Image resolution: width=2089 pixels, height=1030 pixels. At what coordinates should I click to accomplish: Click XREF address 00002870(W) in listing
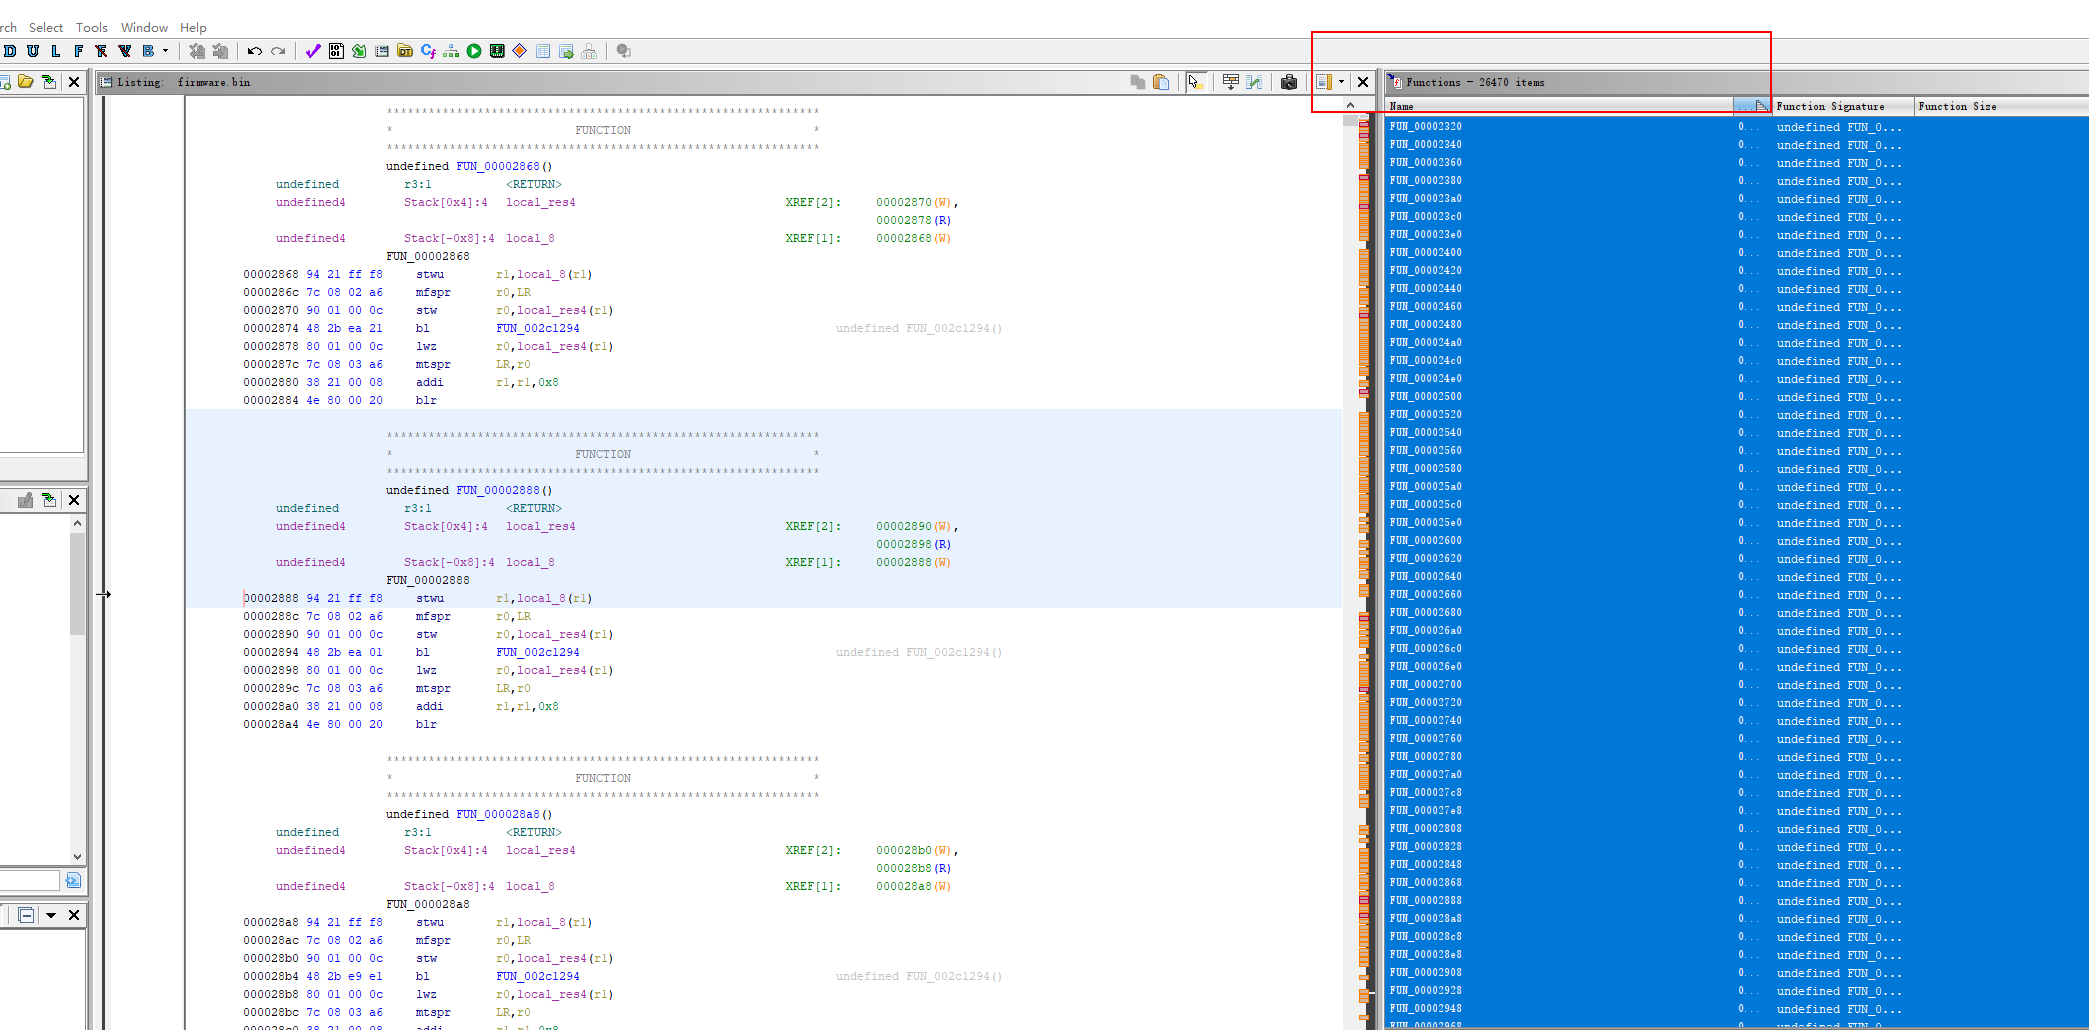pyautogui.click(x=913, y=202)
